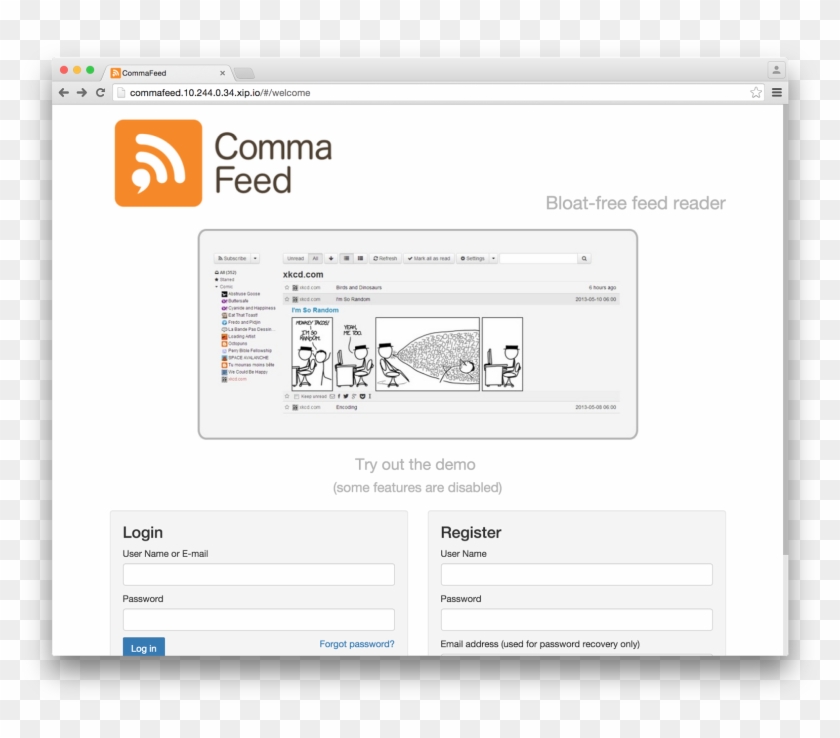Click the search magnifier icon

[x=585, y=258]
